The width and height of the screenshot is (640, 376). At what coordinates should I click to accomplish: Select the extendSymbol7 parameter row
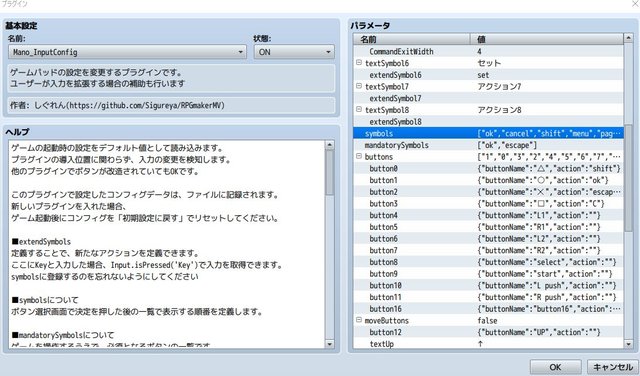pos(489,98)
